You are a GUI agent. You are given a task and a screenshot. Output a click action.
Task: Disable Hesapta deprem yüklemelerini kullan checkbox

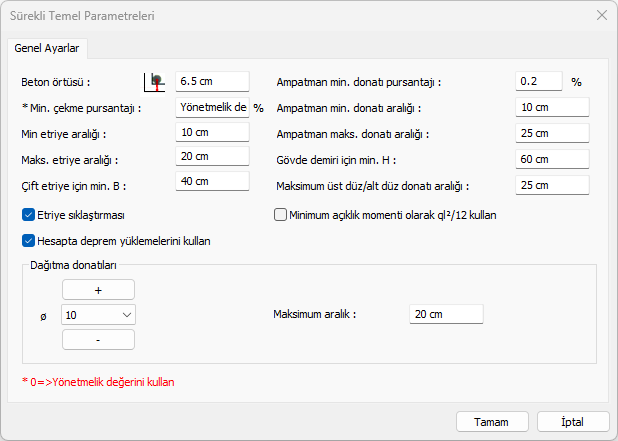[x=28, y=240]
